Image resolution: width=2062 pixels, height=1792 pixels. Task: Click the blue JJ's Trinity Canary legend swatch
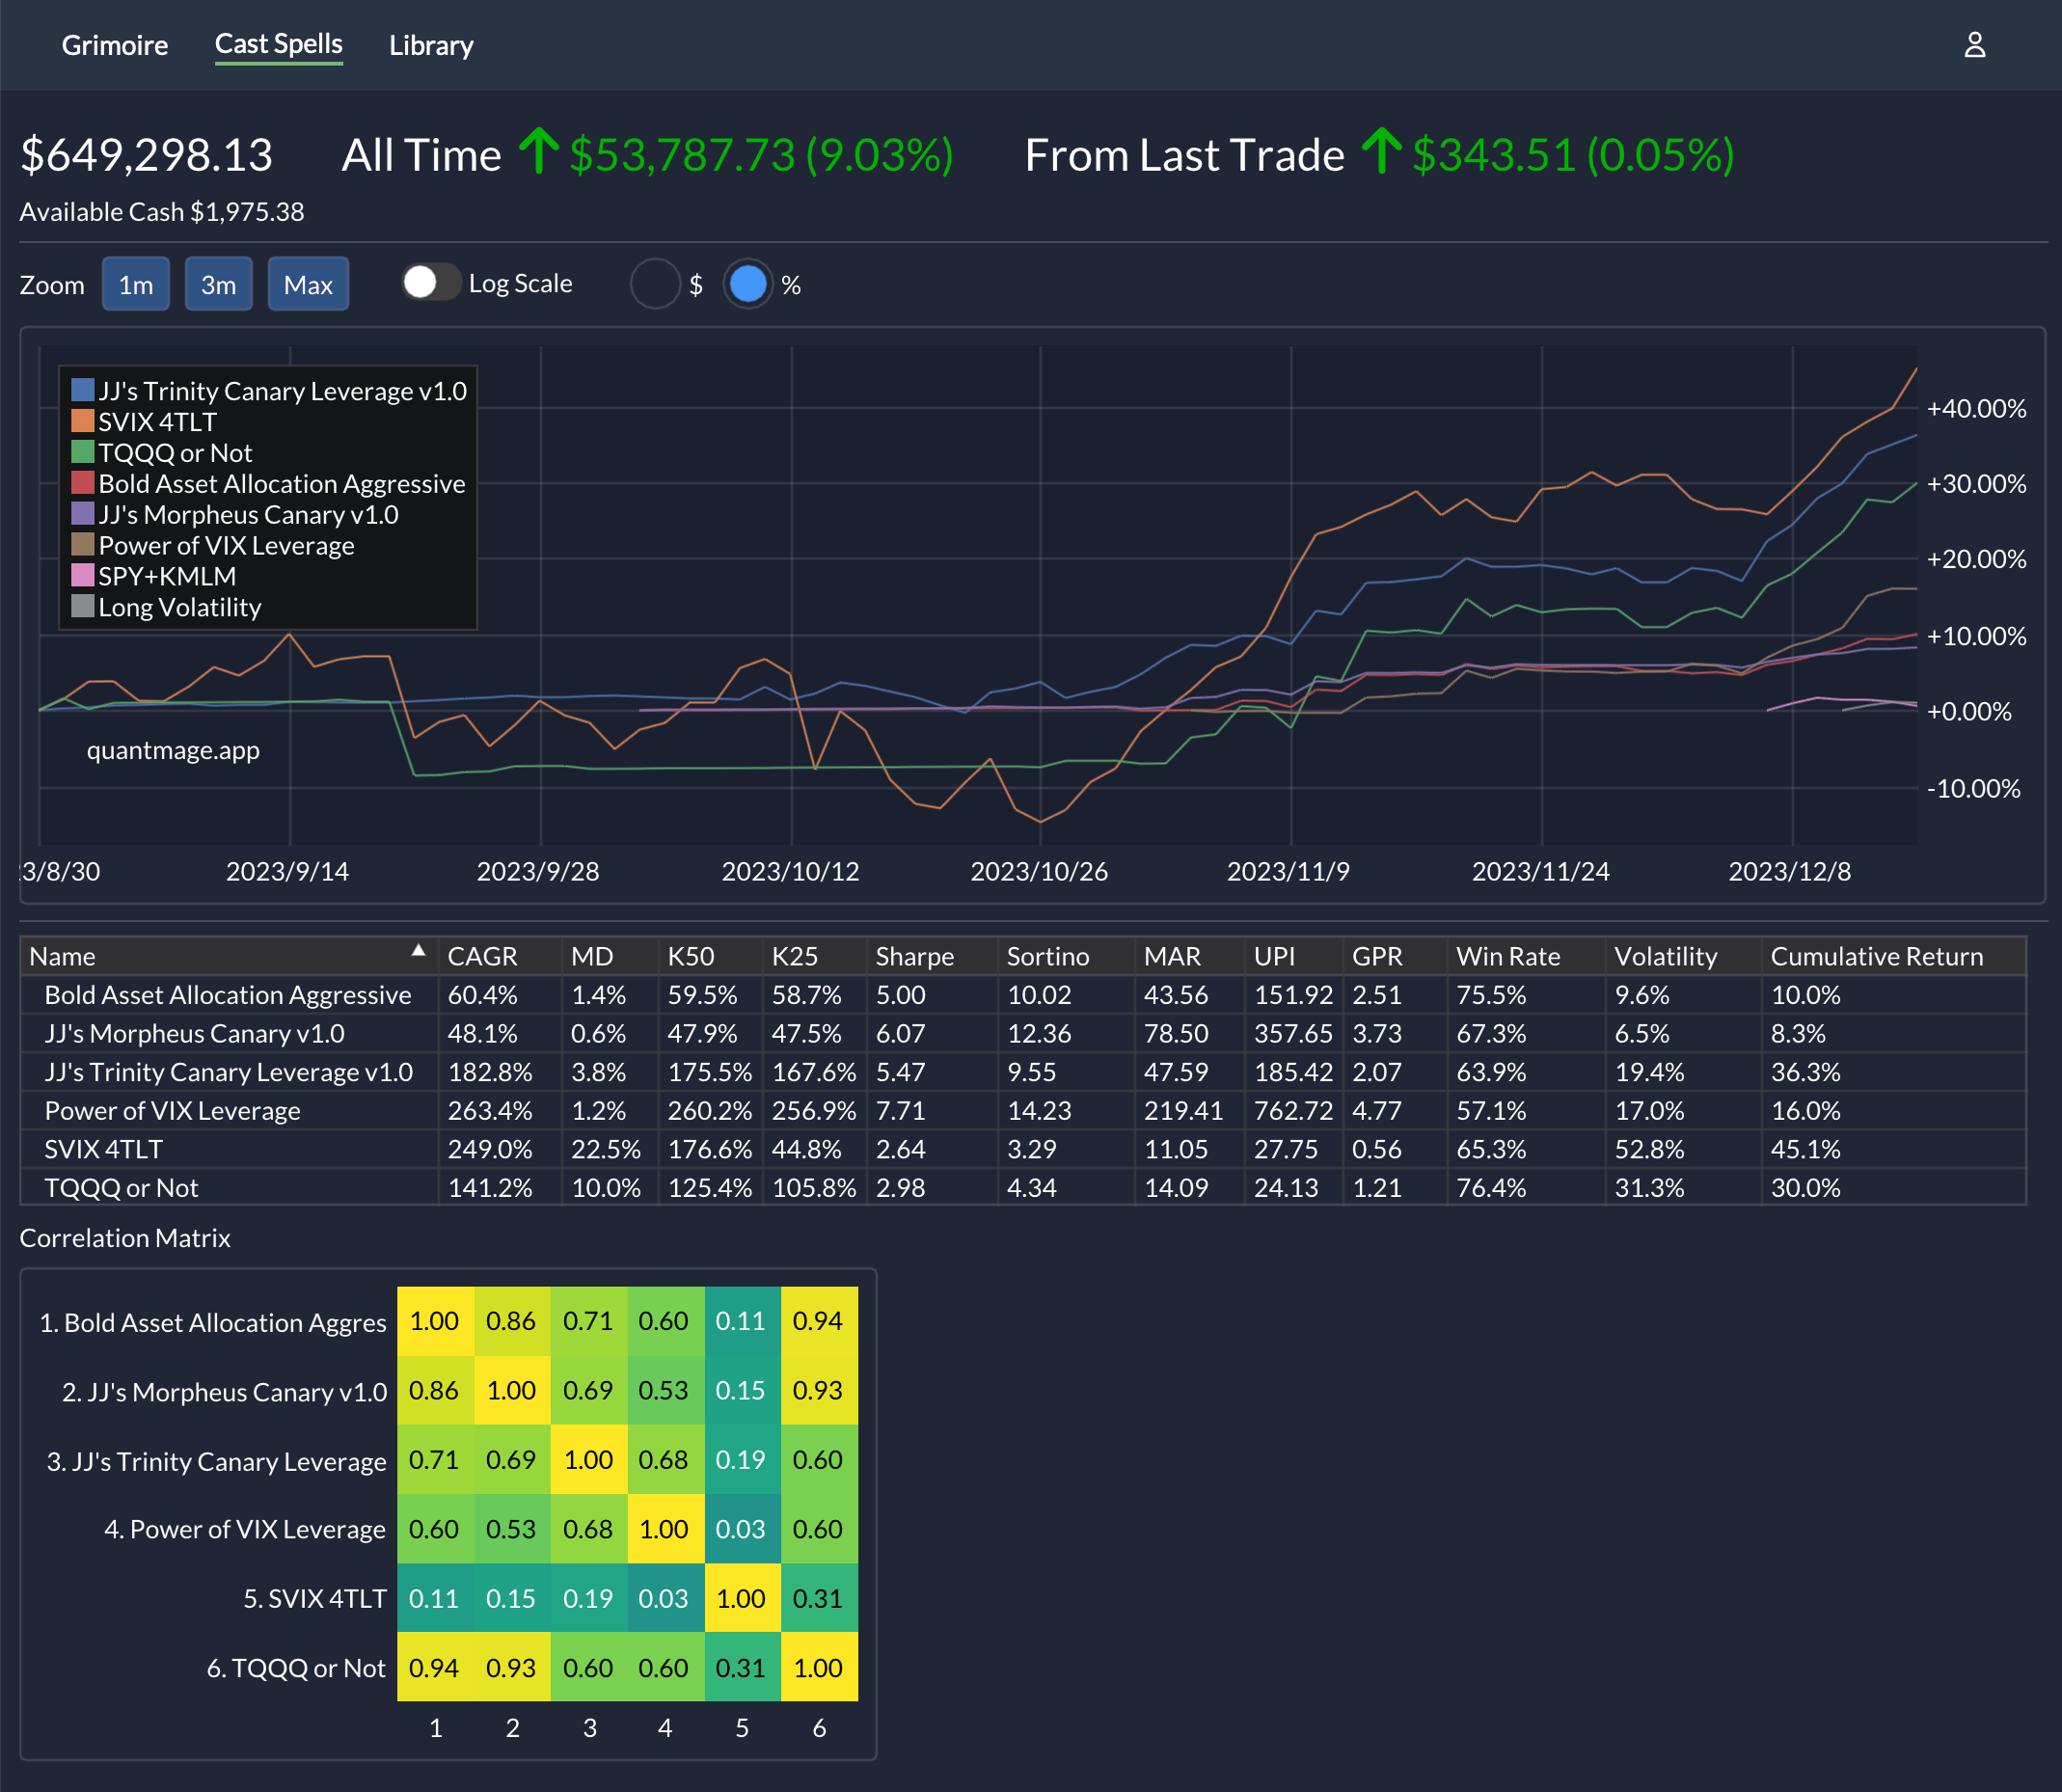coord(83,390)
